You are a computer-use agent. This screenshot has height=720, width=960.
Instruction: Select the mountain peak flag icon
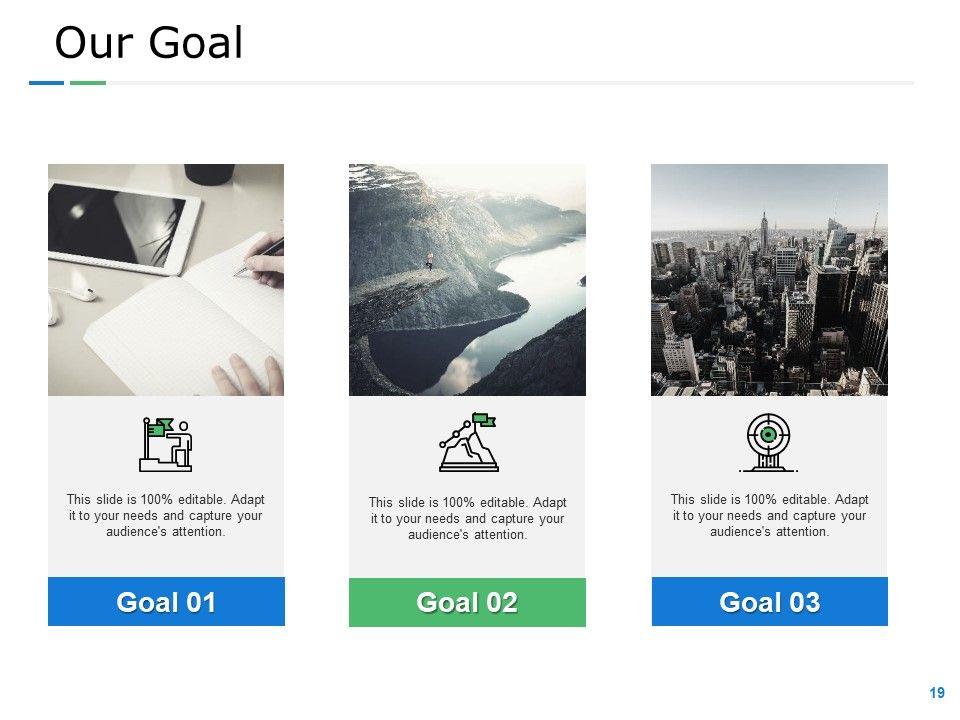(x=468, y=442)
